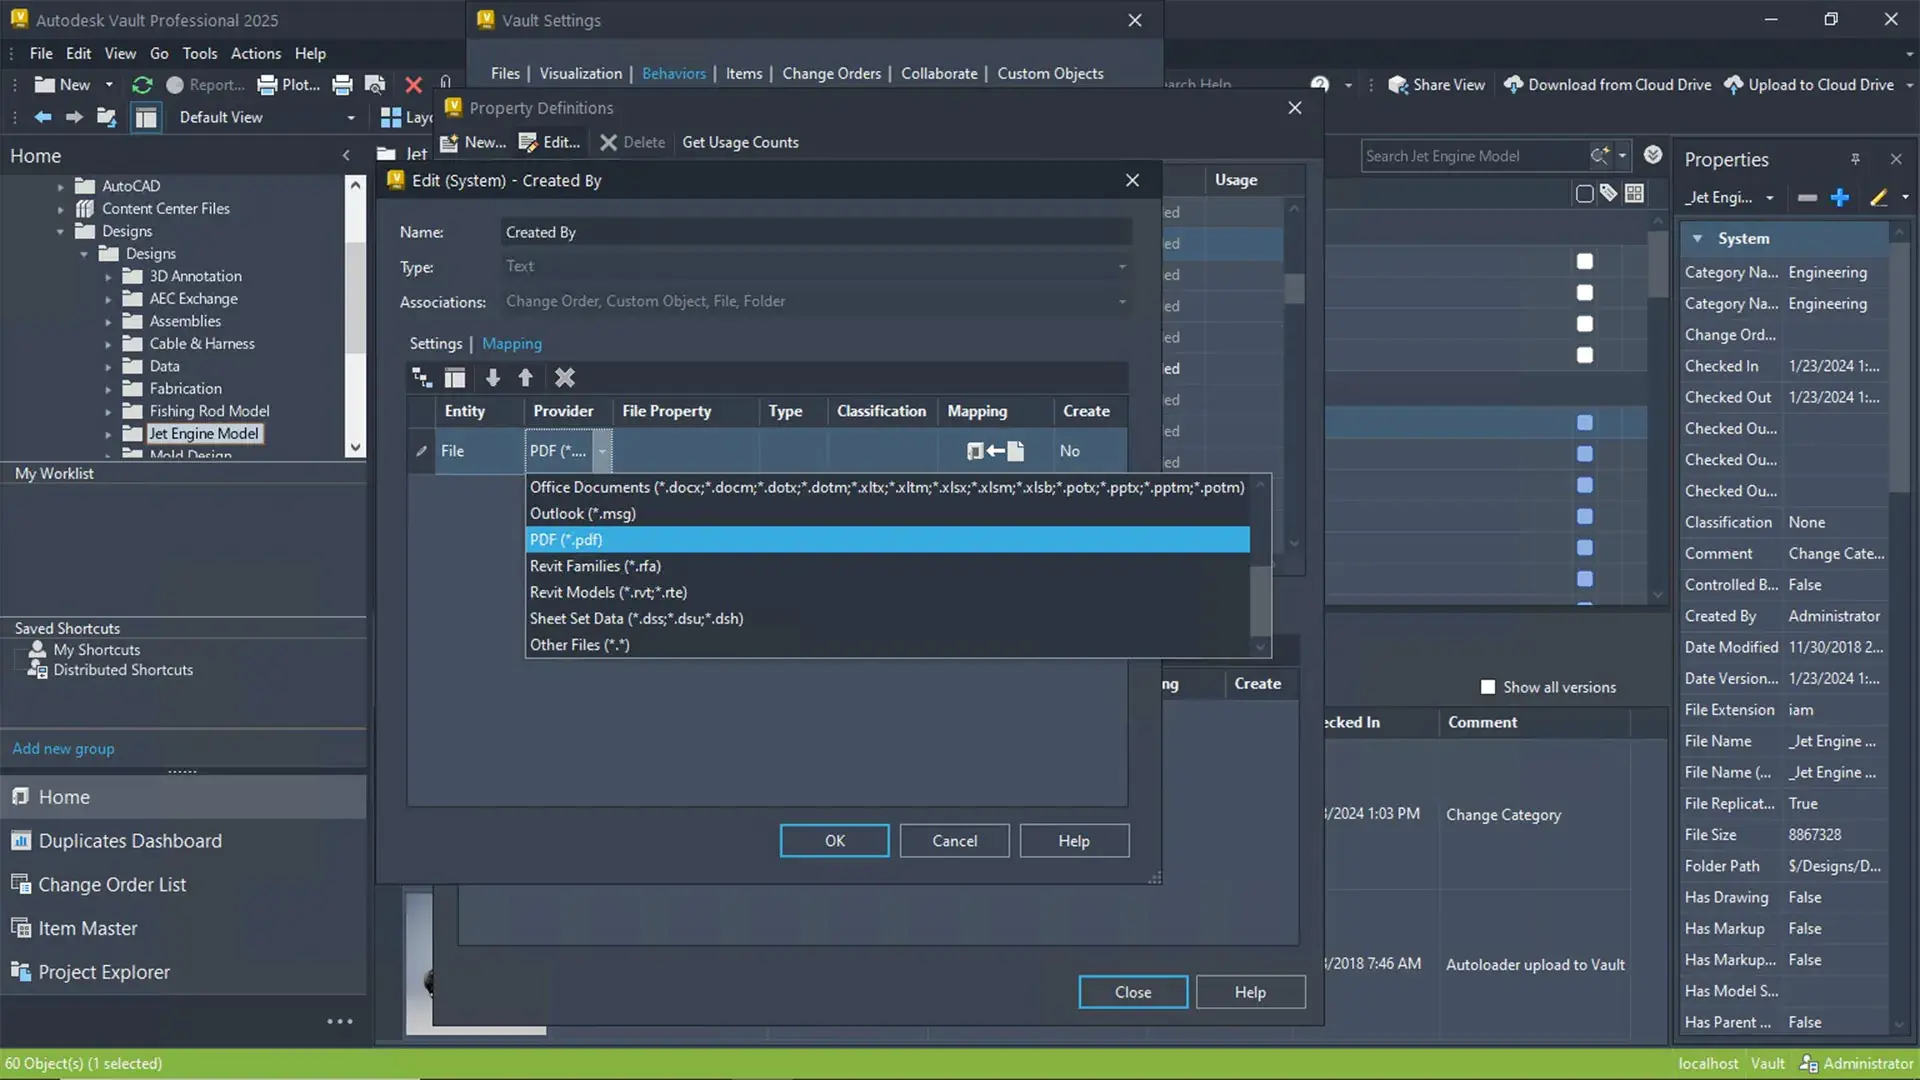
Task: Click the round double-chevron expand icon near search
Action: pyautogui.click(x=1653, y=155)
